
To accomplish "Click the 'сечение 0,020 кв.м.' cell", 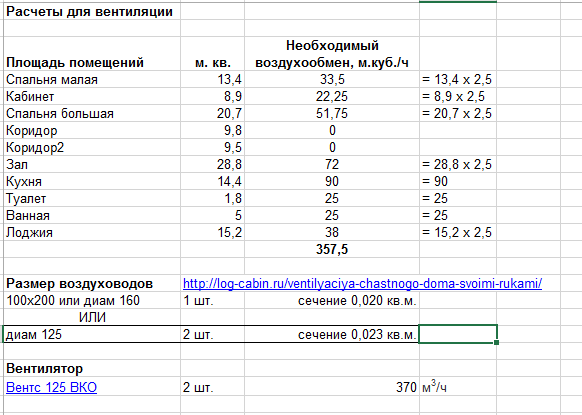I will [x=332, y=300].
